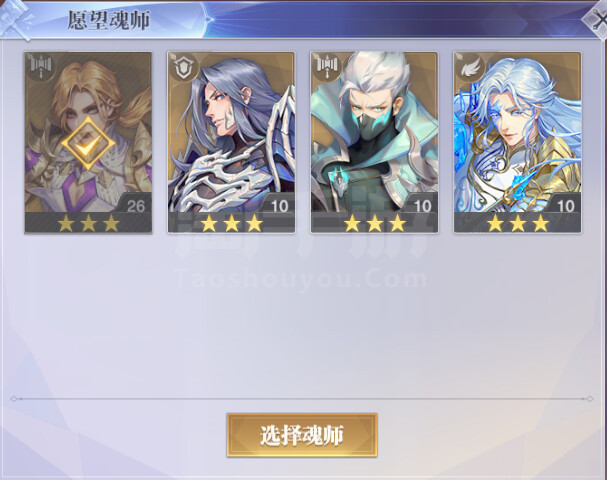Image resolution: width=607 pixels, height=480 pixels.
Task: Click the three-star rating on the masked card
Action: coord(375,223)
